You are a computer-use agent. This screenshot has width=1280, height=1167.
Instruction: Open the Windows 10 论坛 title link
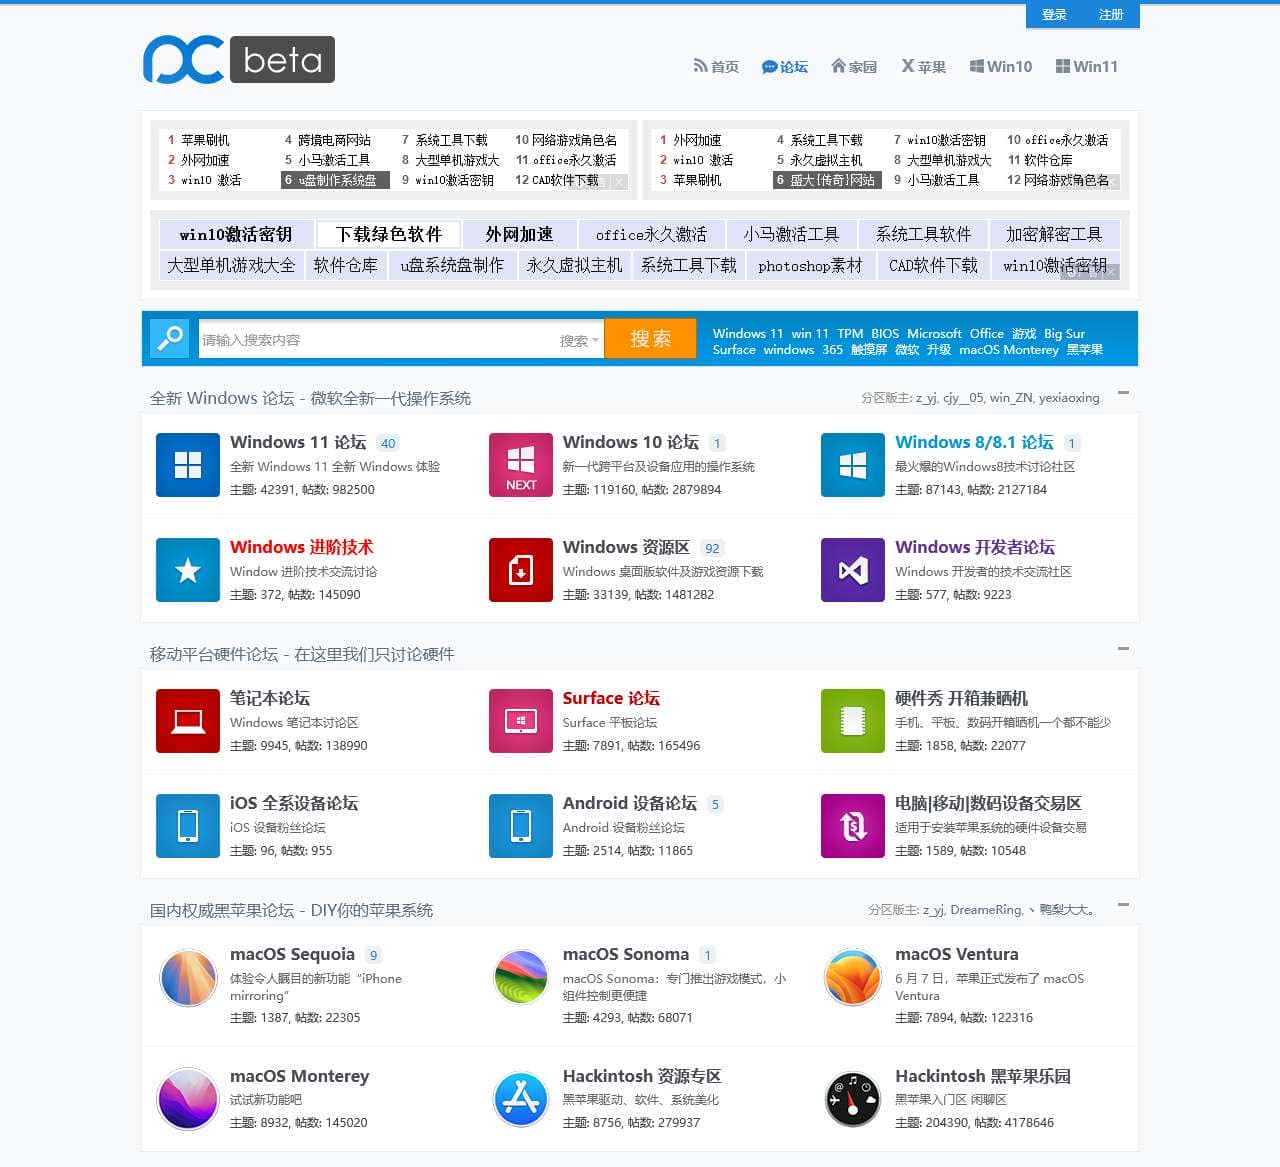coord(631,442)
